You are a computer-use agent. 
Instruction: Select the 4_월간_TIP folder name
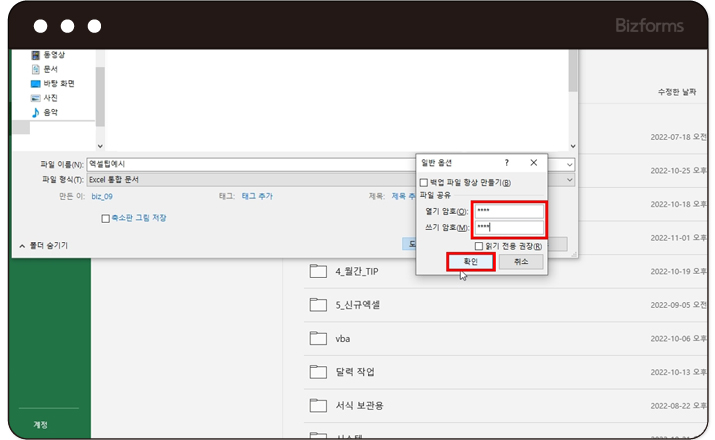tap(357, 271)
